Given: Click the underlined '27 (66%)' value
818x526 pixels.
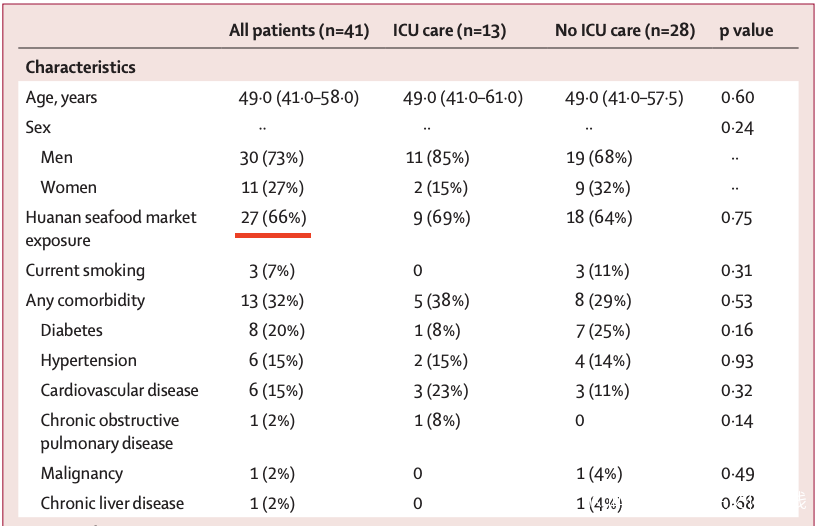Looking at the screenshot, I should pyautogui.click(x=273, y=218).
